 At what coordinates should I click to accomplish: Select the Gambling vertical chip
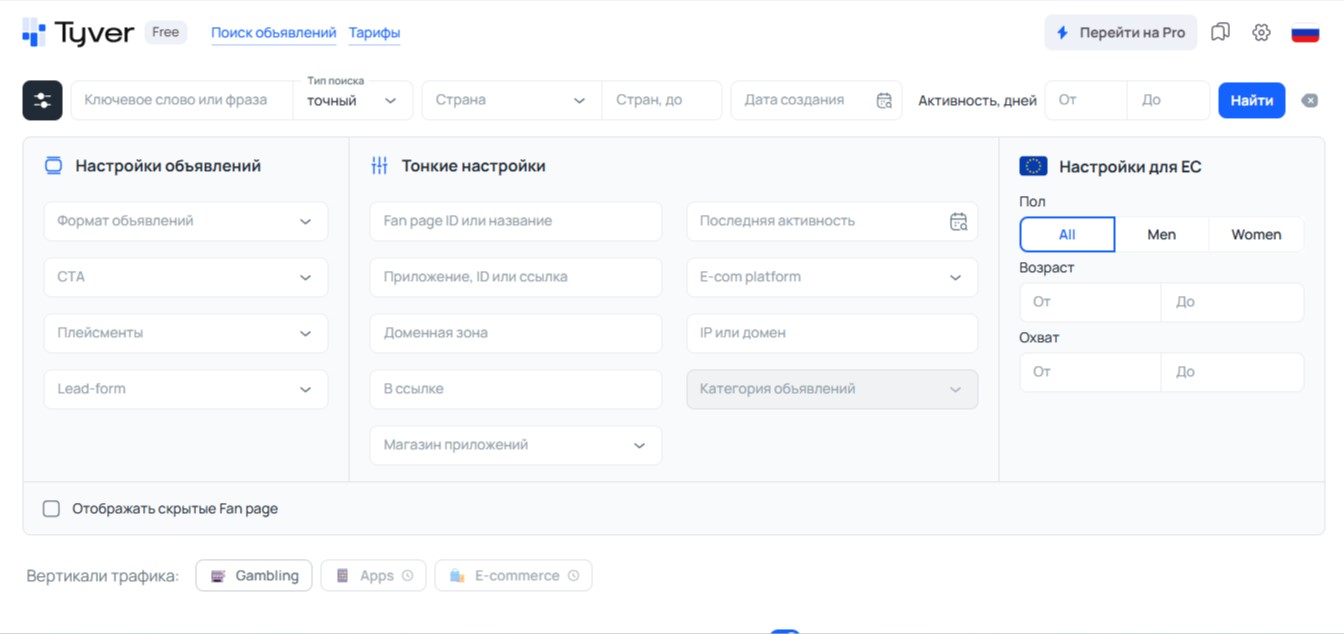pyautogui.click(x=254, y=576)
